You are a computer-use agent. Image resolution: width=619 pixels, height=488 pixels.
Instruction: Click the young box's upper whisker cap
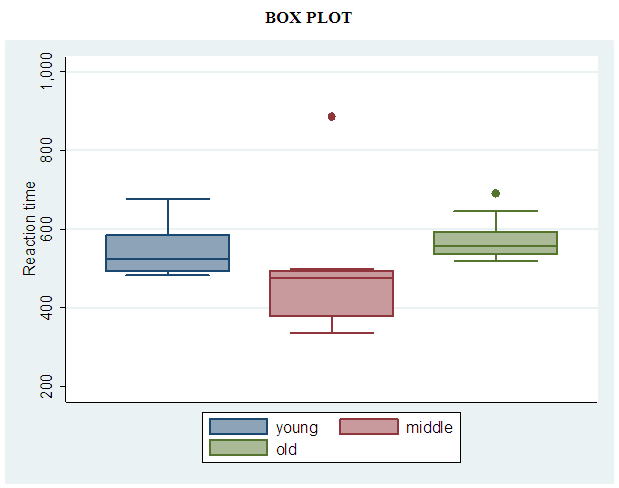[x=168, y=199]
